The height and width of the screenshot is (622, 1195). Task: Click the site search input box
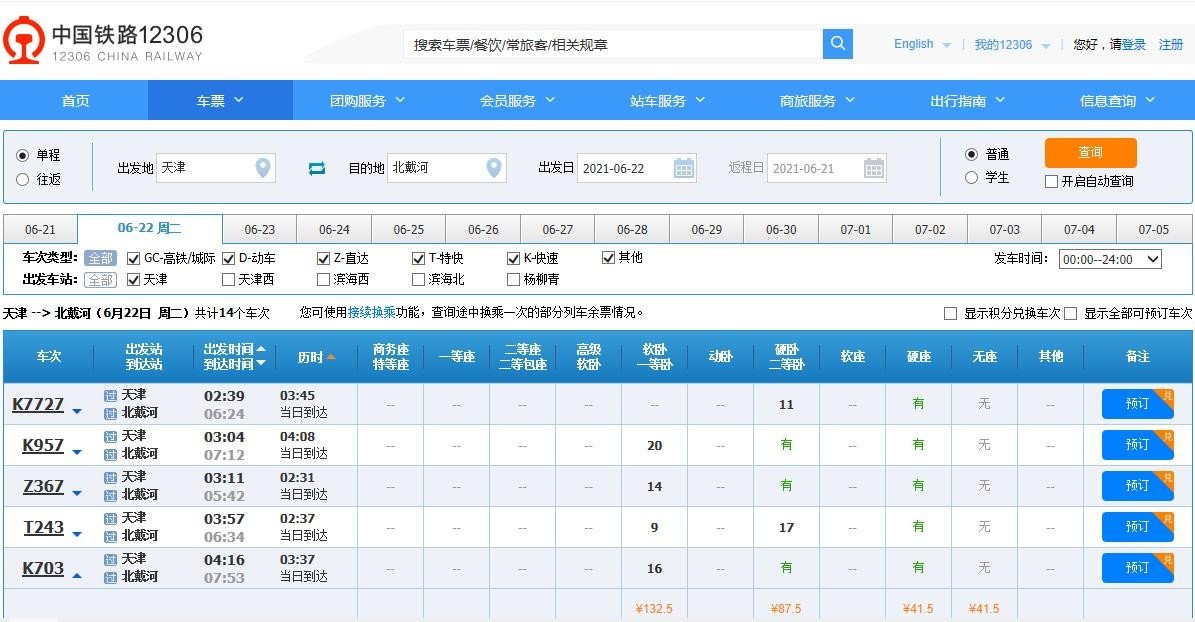[x=614, y=44]
